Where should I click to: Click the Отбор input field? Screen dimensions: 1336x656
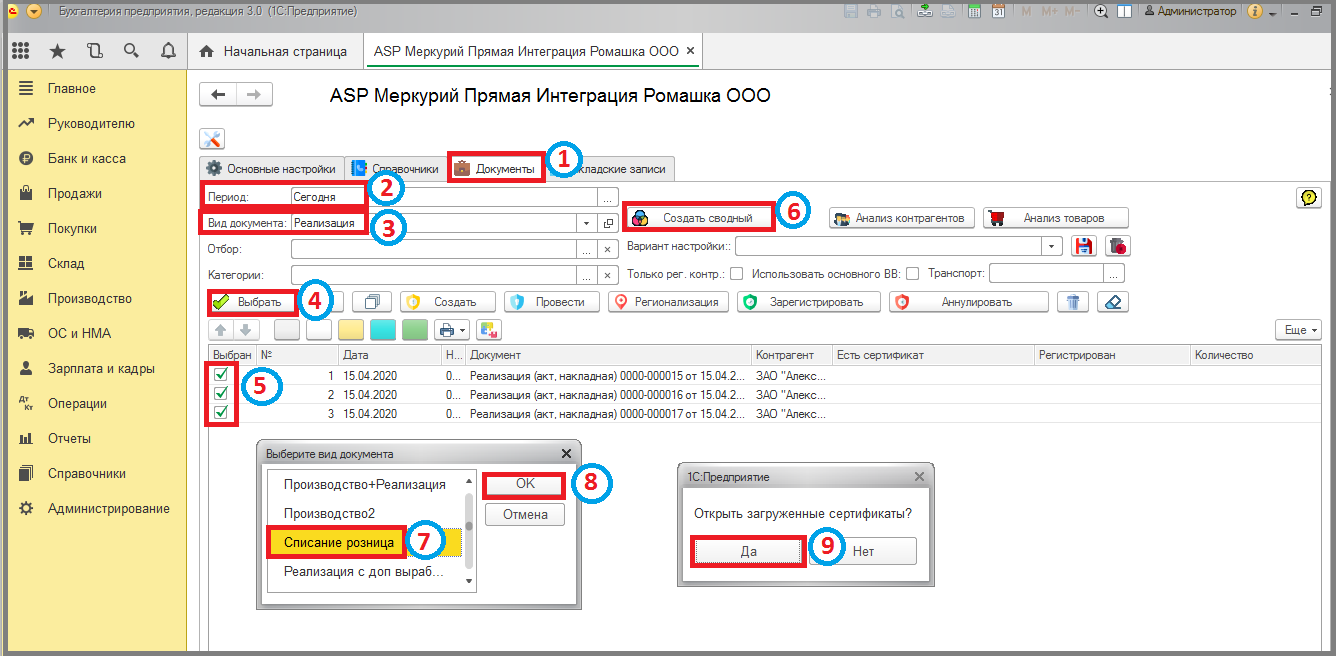click(x=434, y=249)
